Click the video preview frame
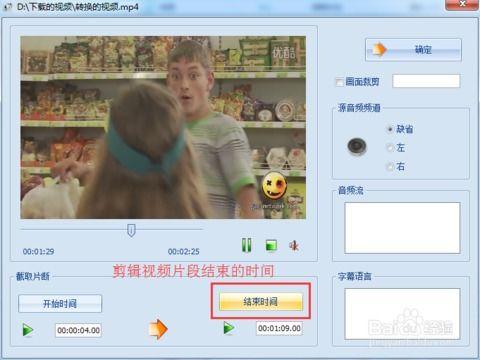Screen dimensions: 480x360 click(163, 127)
